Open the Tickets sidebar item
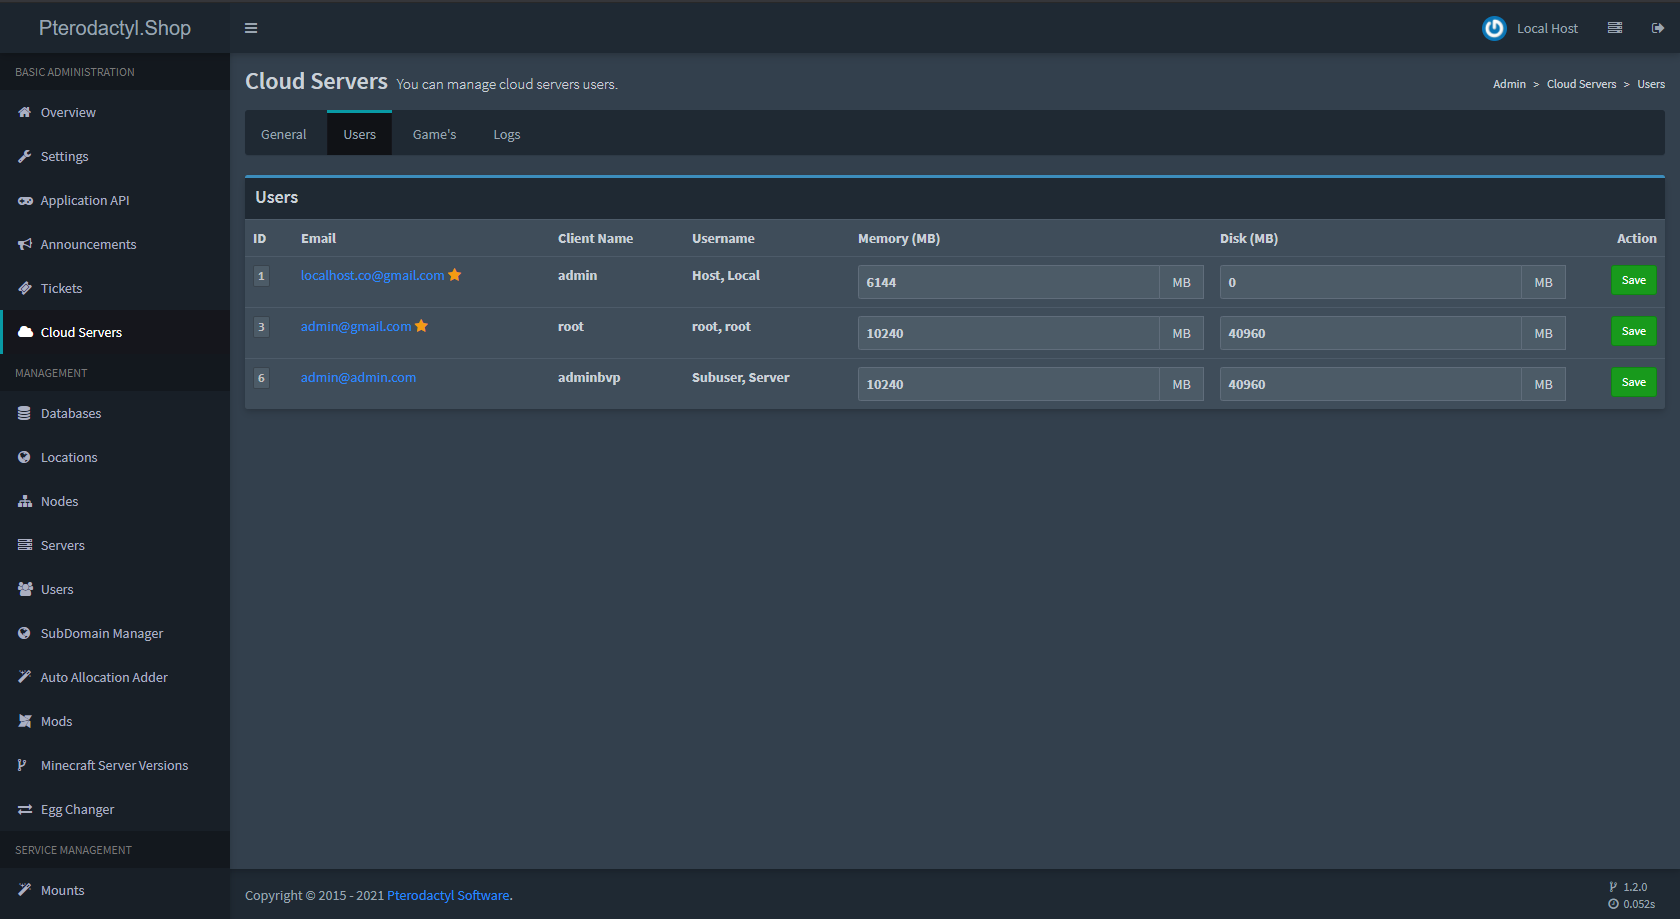Image resolution: width=1680 pixels, height=919 pixels. [x=61, y=288]
